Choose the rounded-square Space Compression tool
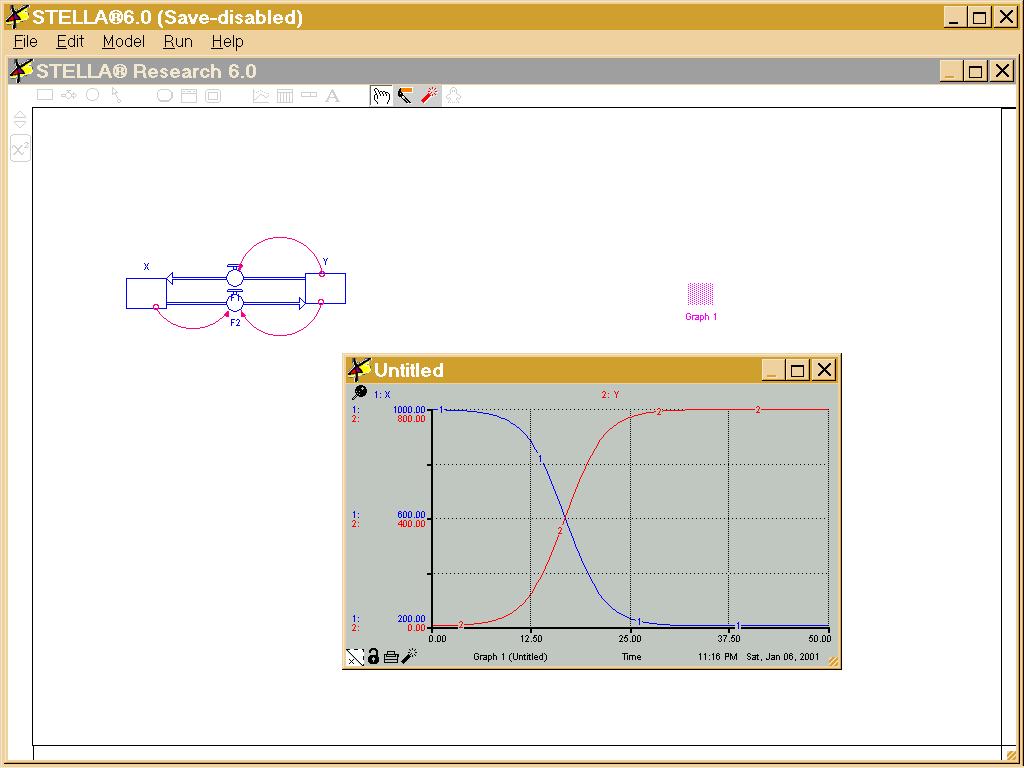The image size is (1024, 768). click(213, 96)
